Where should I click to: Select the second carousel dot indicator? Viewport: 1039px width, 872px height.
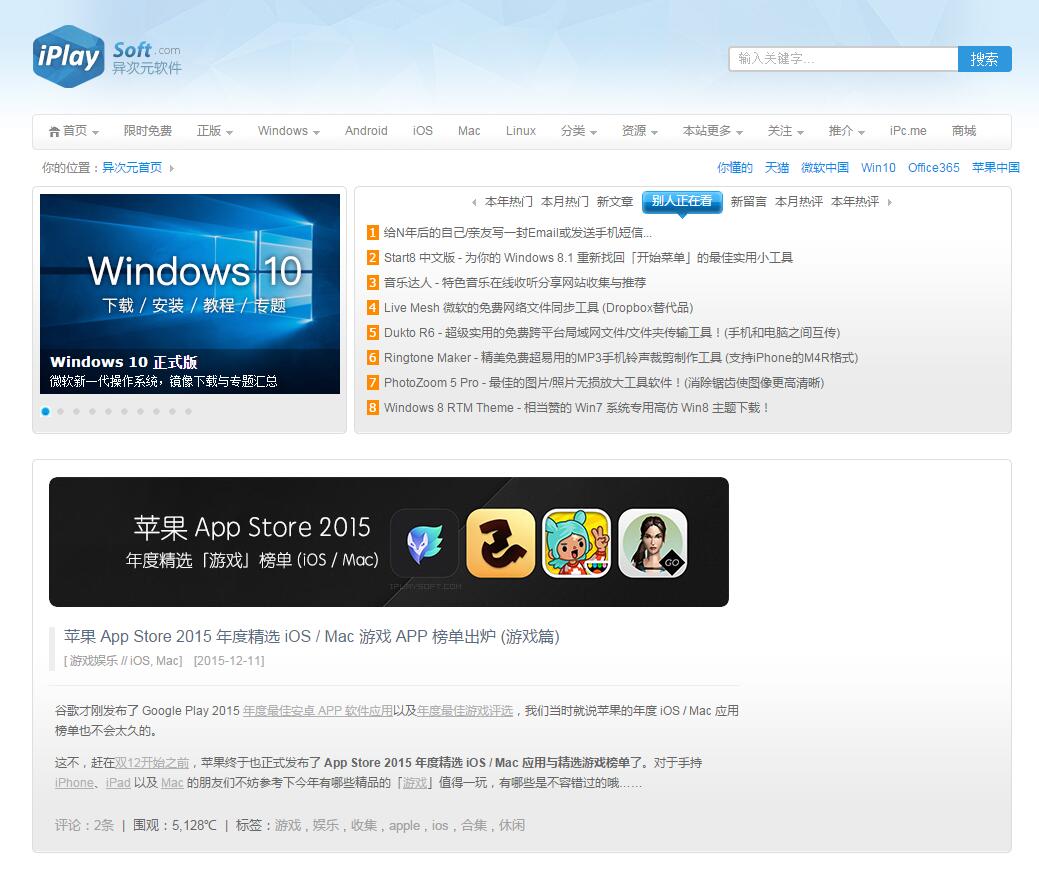[x=61, y=411]
